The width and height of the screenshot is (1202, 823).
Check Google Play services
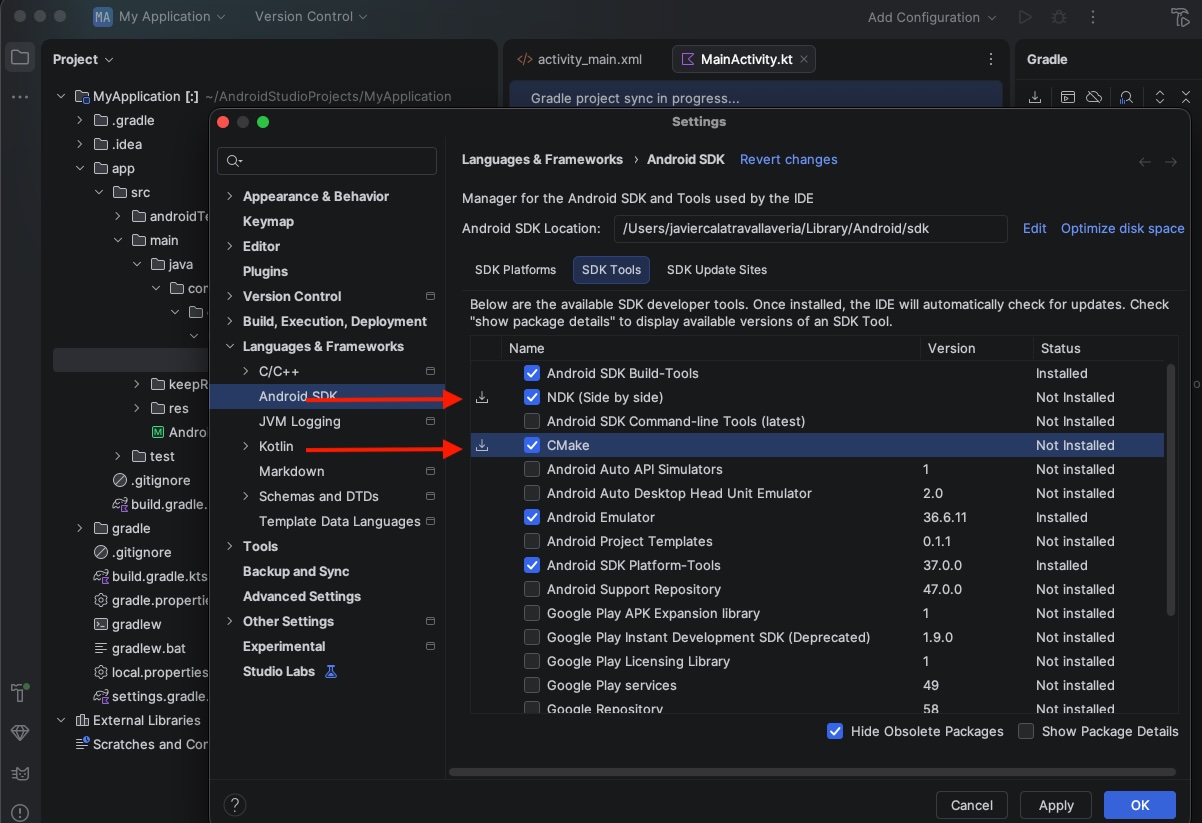click(x=532, y=685)
